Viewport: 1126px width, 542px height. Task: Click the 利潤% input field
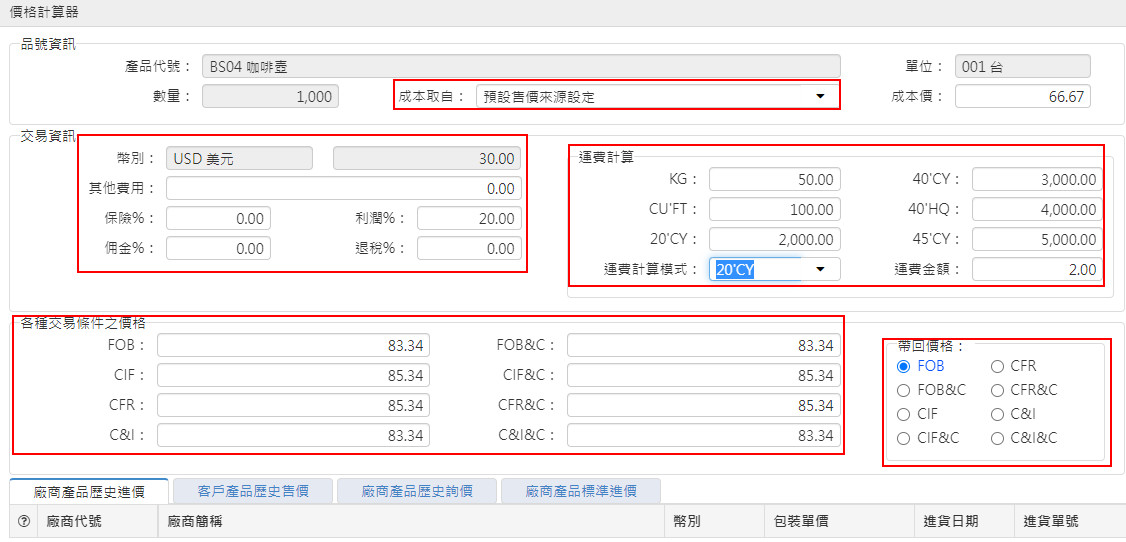pyautogui.click(x=468, y=219)
